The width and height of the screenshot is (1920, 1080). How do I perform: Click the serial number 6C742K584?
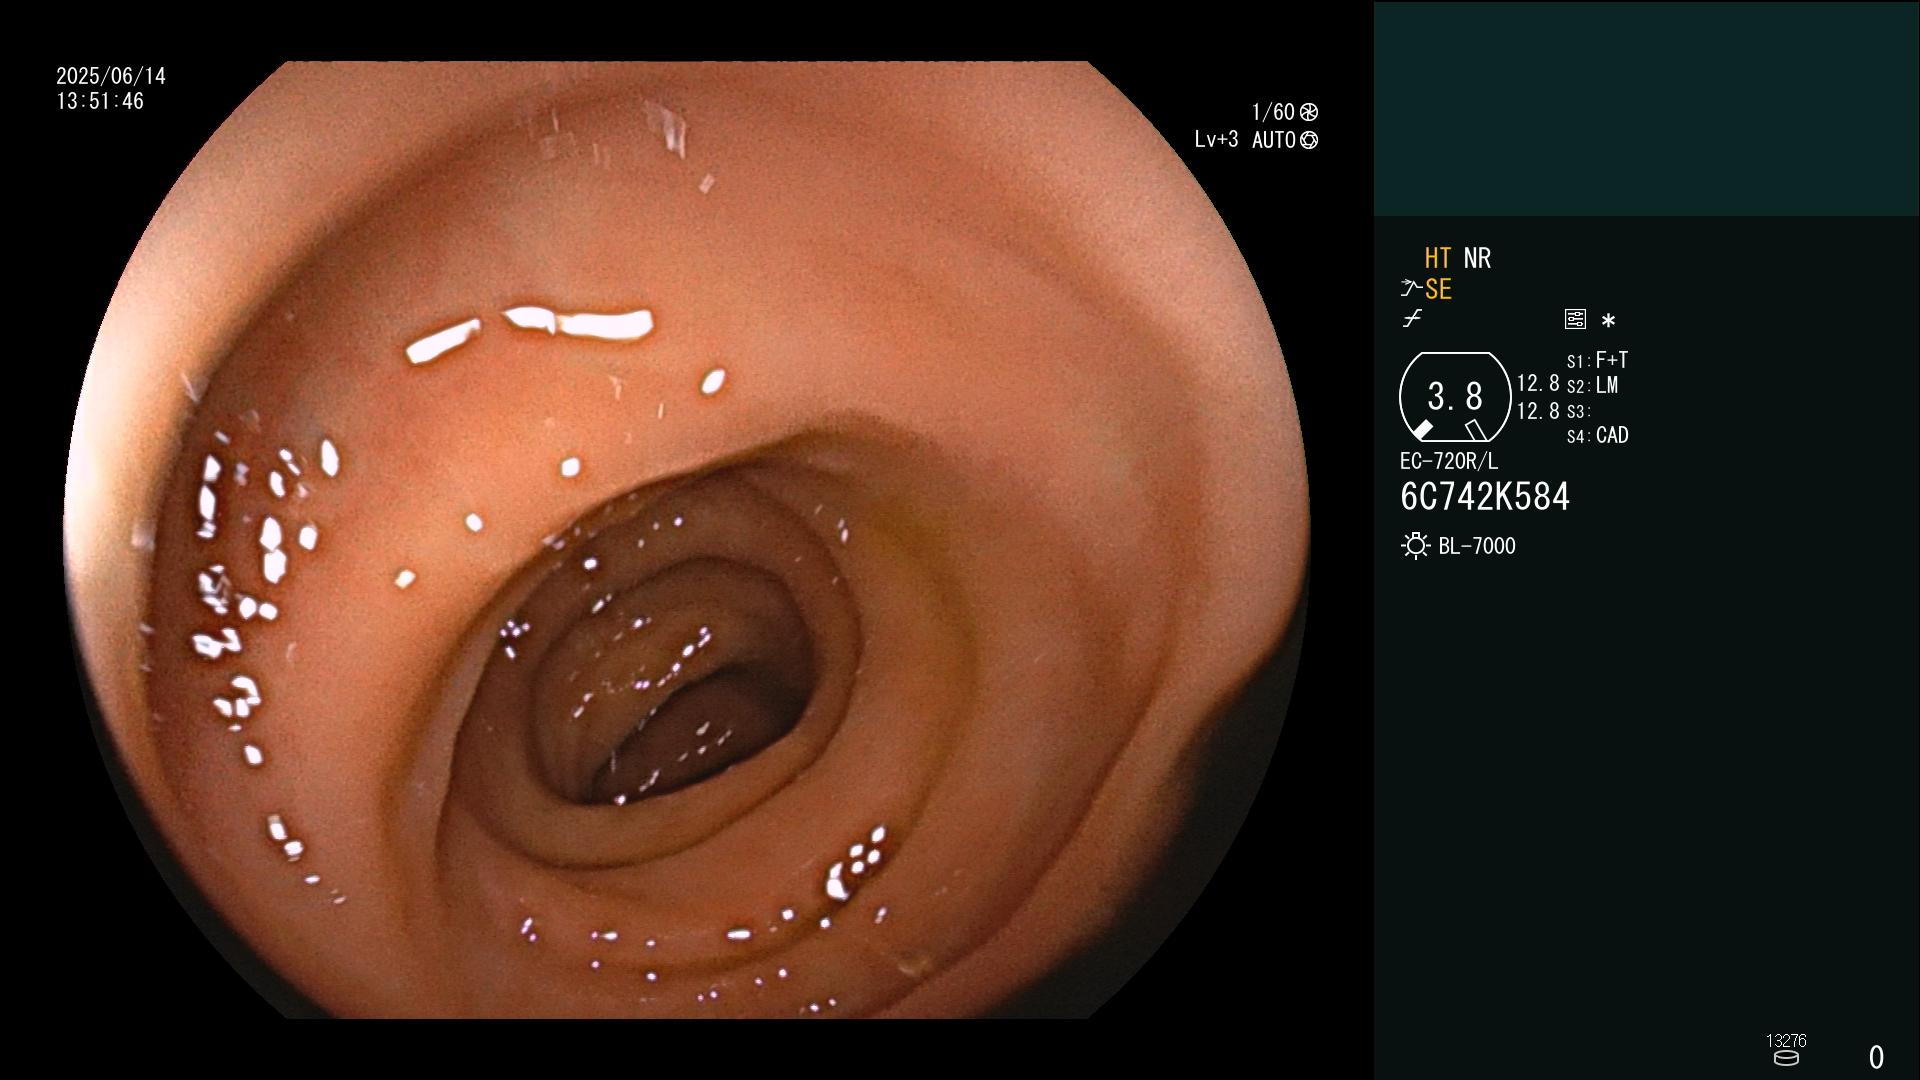click(1485, 496)
